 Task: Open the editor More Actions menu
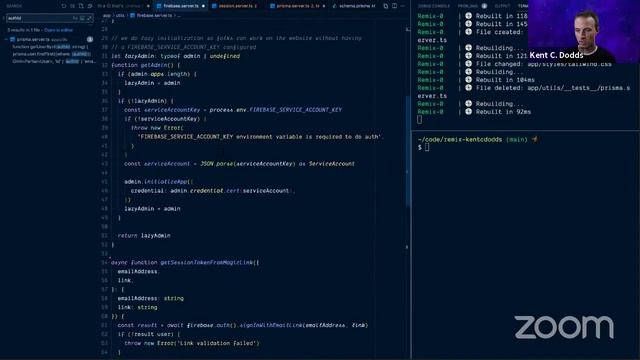click(x=403, y=6)
